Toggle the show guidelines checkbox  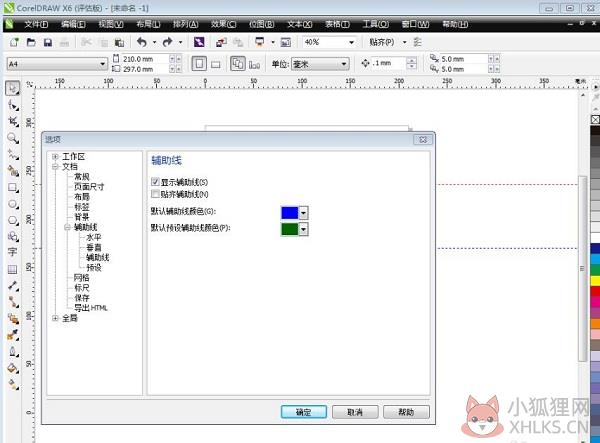click(x=155, y=182)
